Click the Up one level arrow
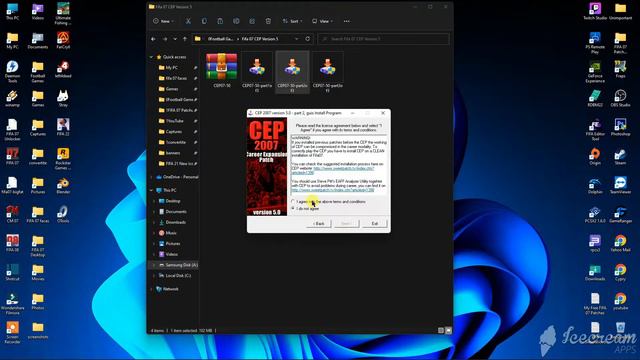640x360 pixels. pos(185,39)
